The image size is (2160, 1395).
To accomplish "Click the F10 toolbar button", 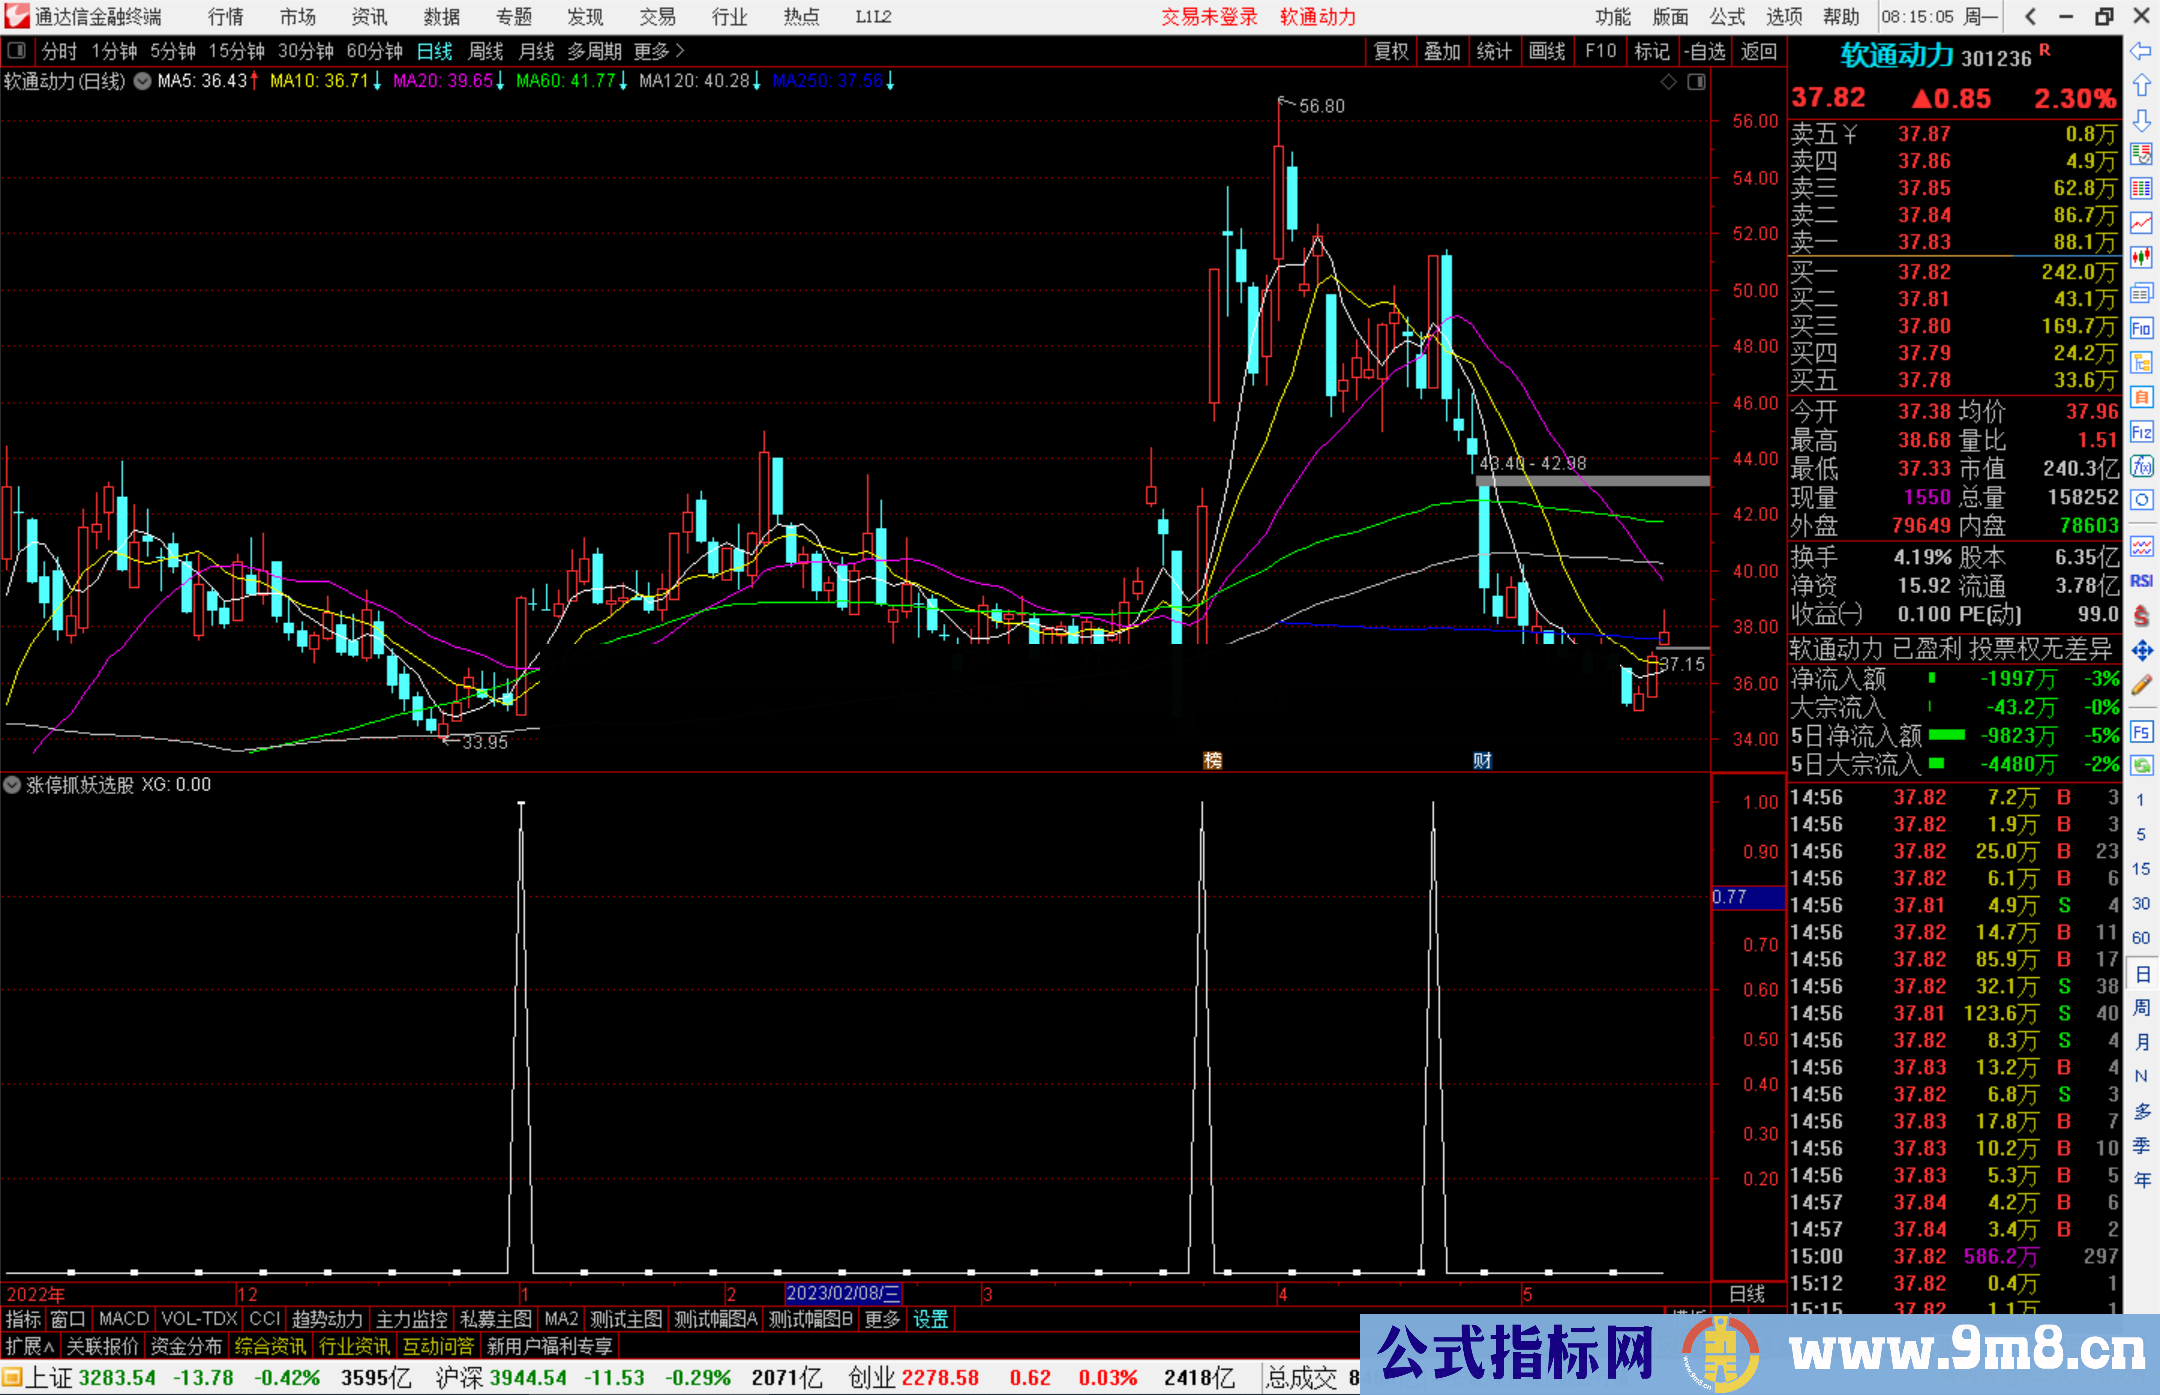I will click(1601, 51).
